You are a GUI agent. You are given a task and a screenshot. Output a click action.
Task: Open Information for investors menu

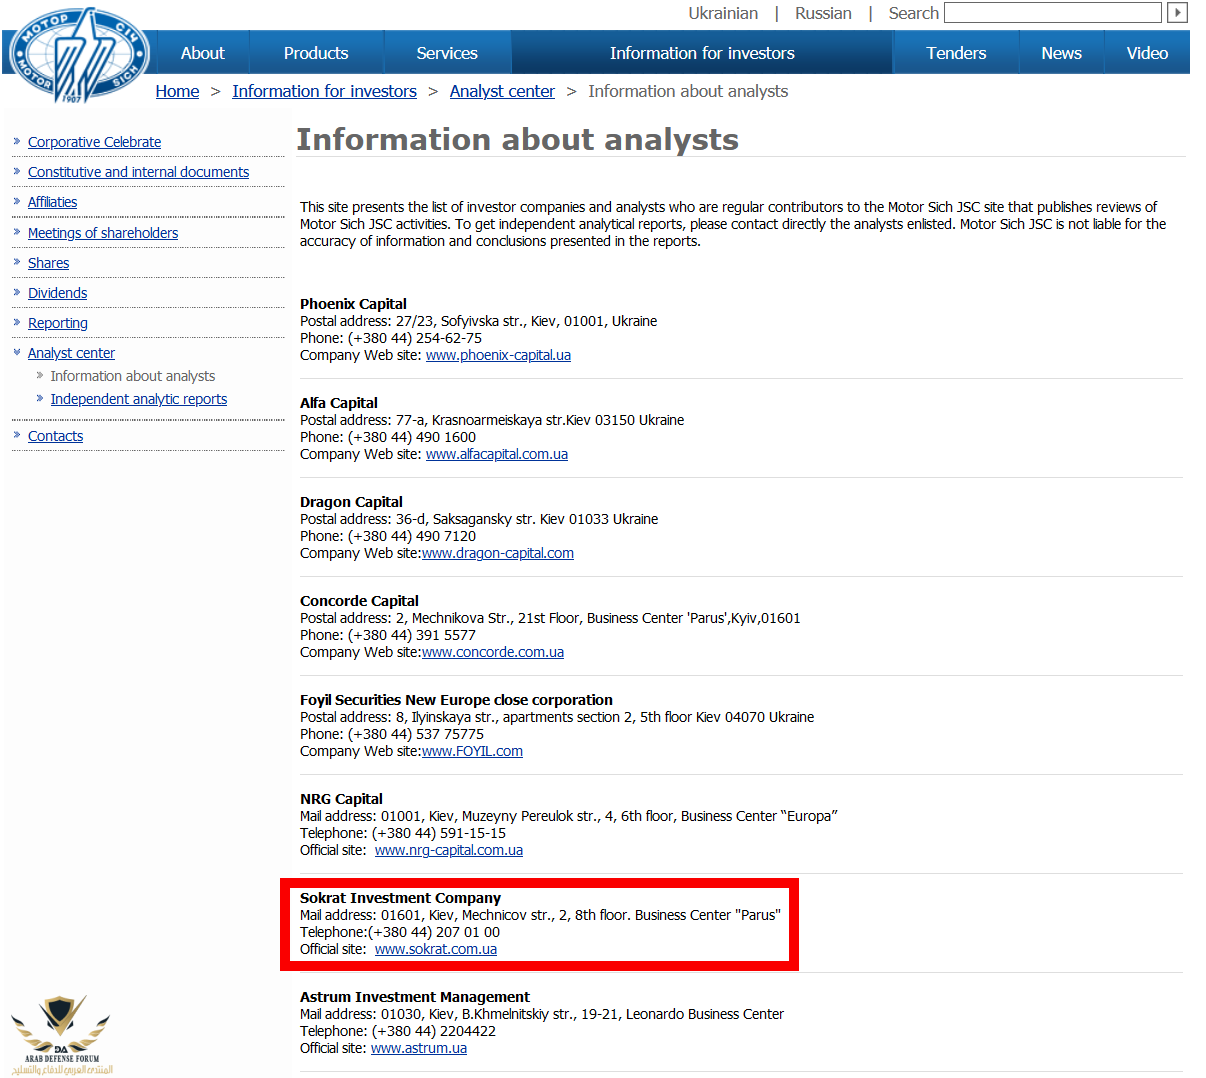[702, 53]
